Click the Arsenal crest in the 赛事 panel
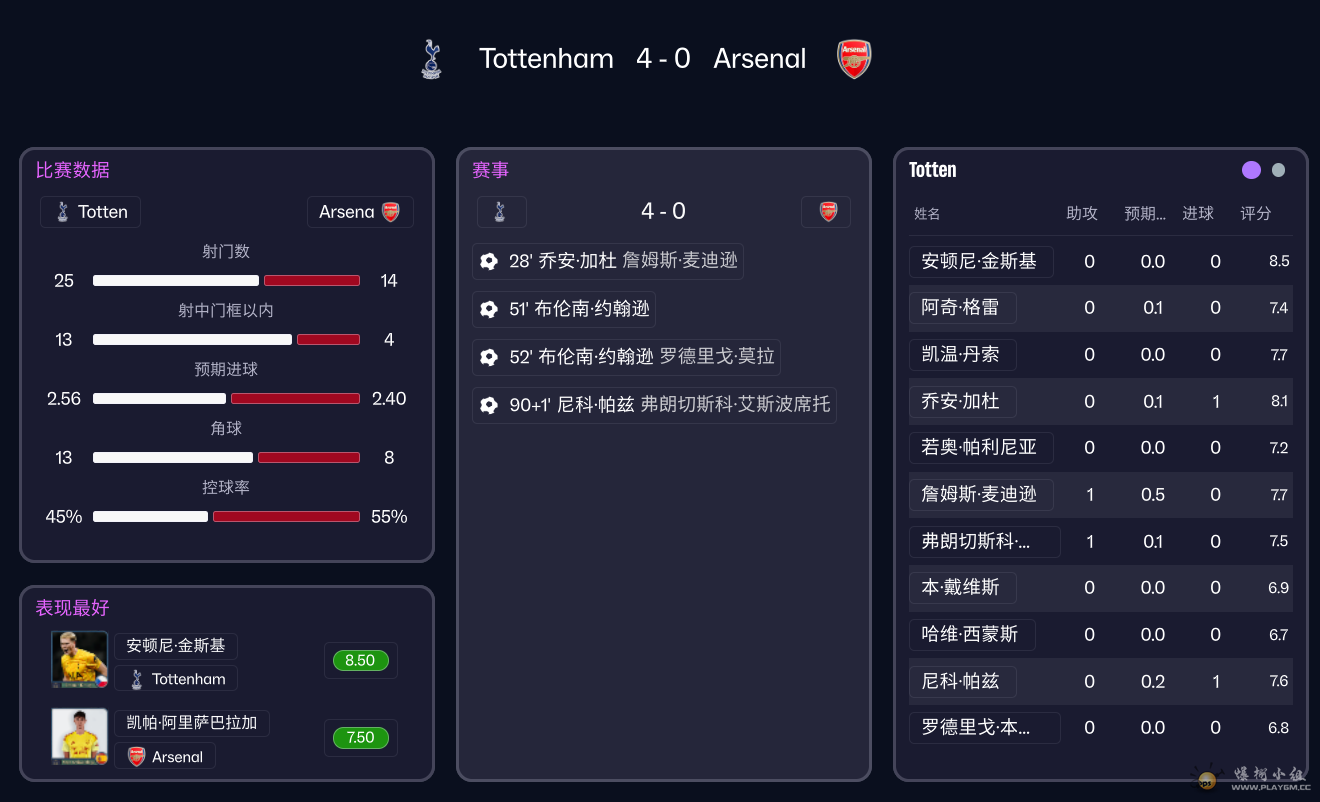1320x802 pixels. click(x=827, y=212)
